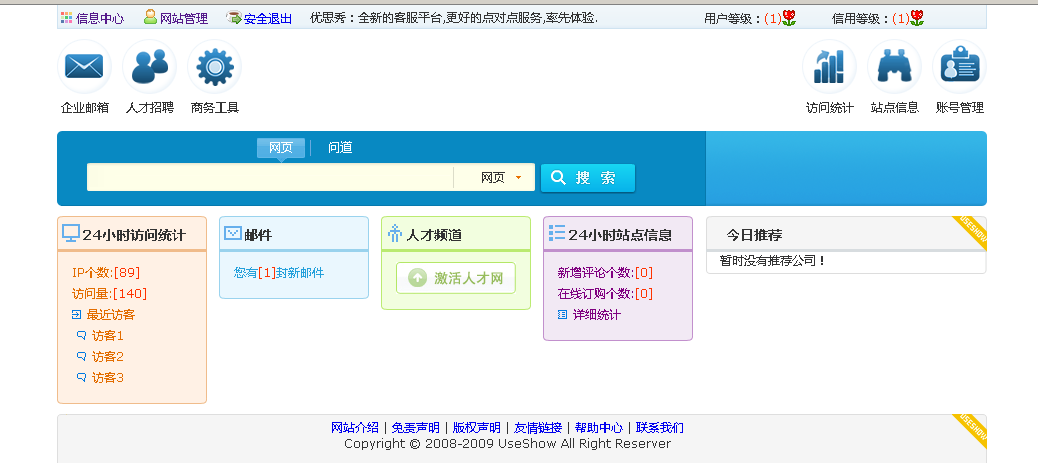Open the 站点信息 label link

pos(894,108)
